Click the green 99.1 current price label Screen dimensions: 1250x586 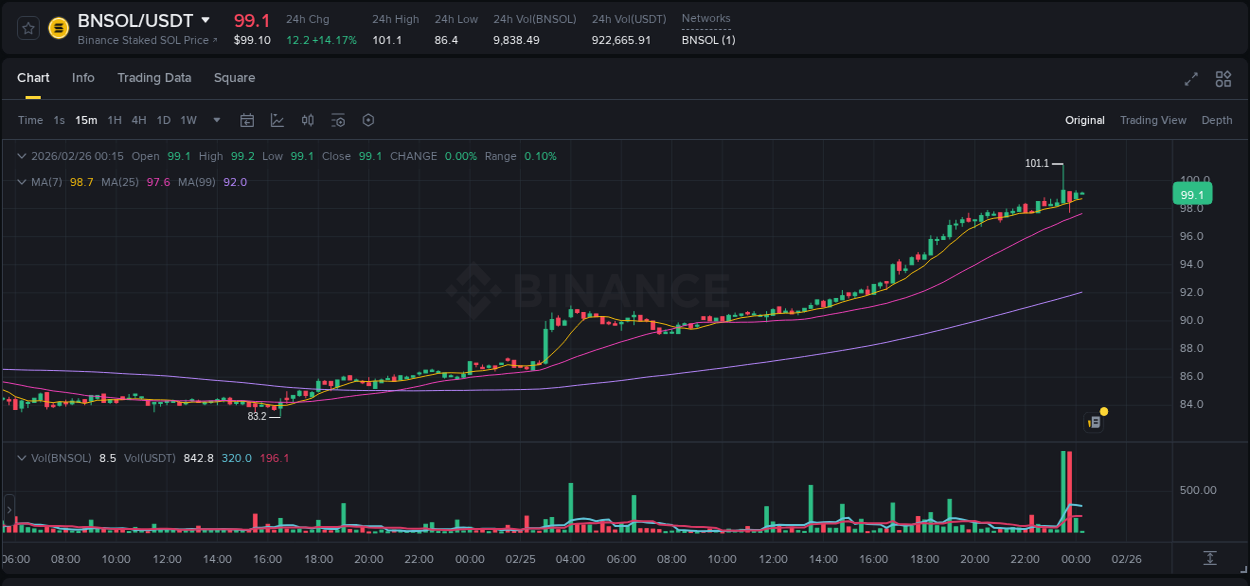tap(1192, 193)
